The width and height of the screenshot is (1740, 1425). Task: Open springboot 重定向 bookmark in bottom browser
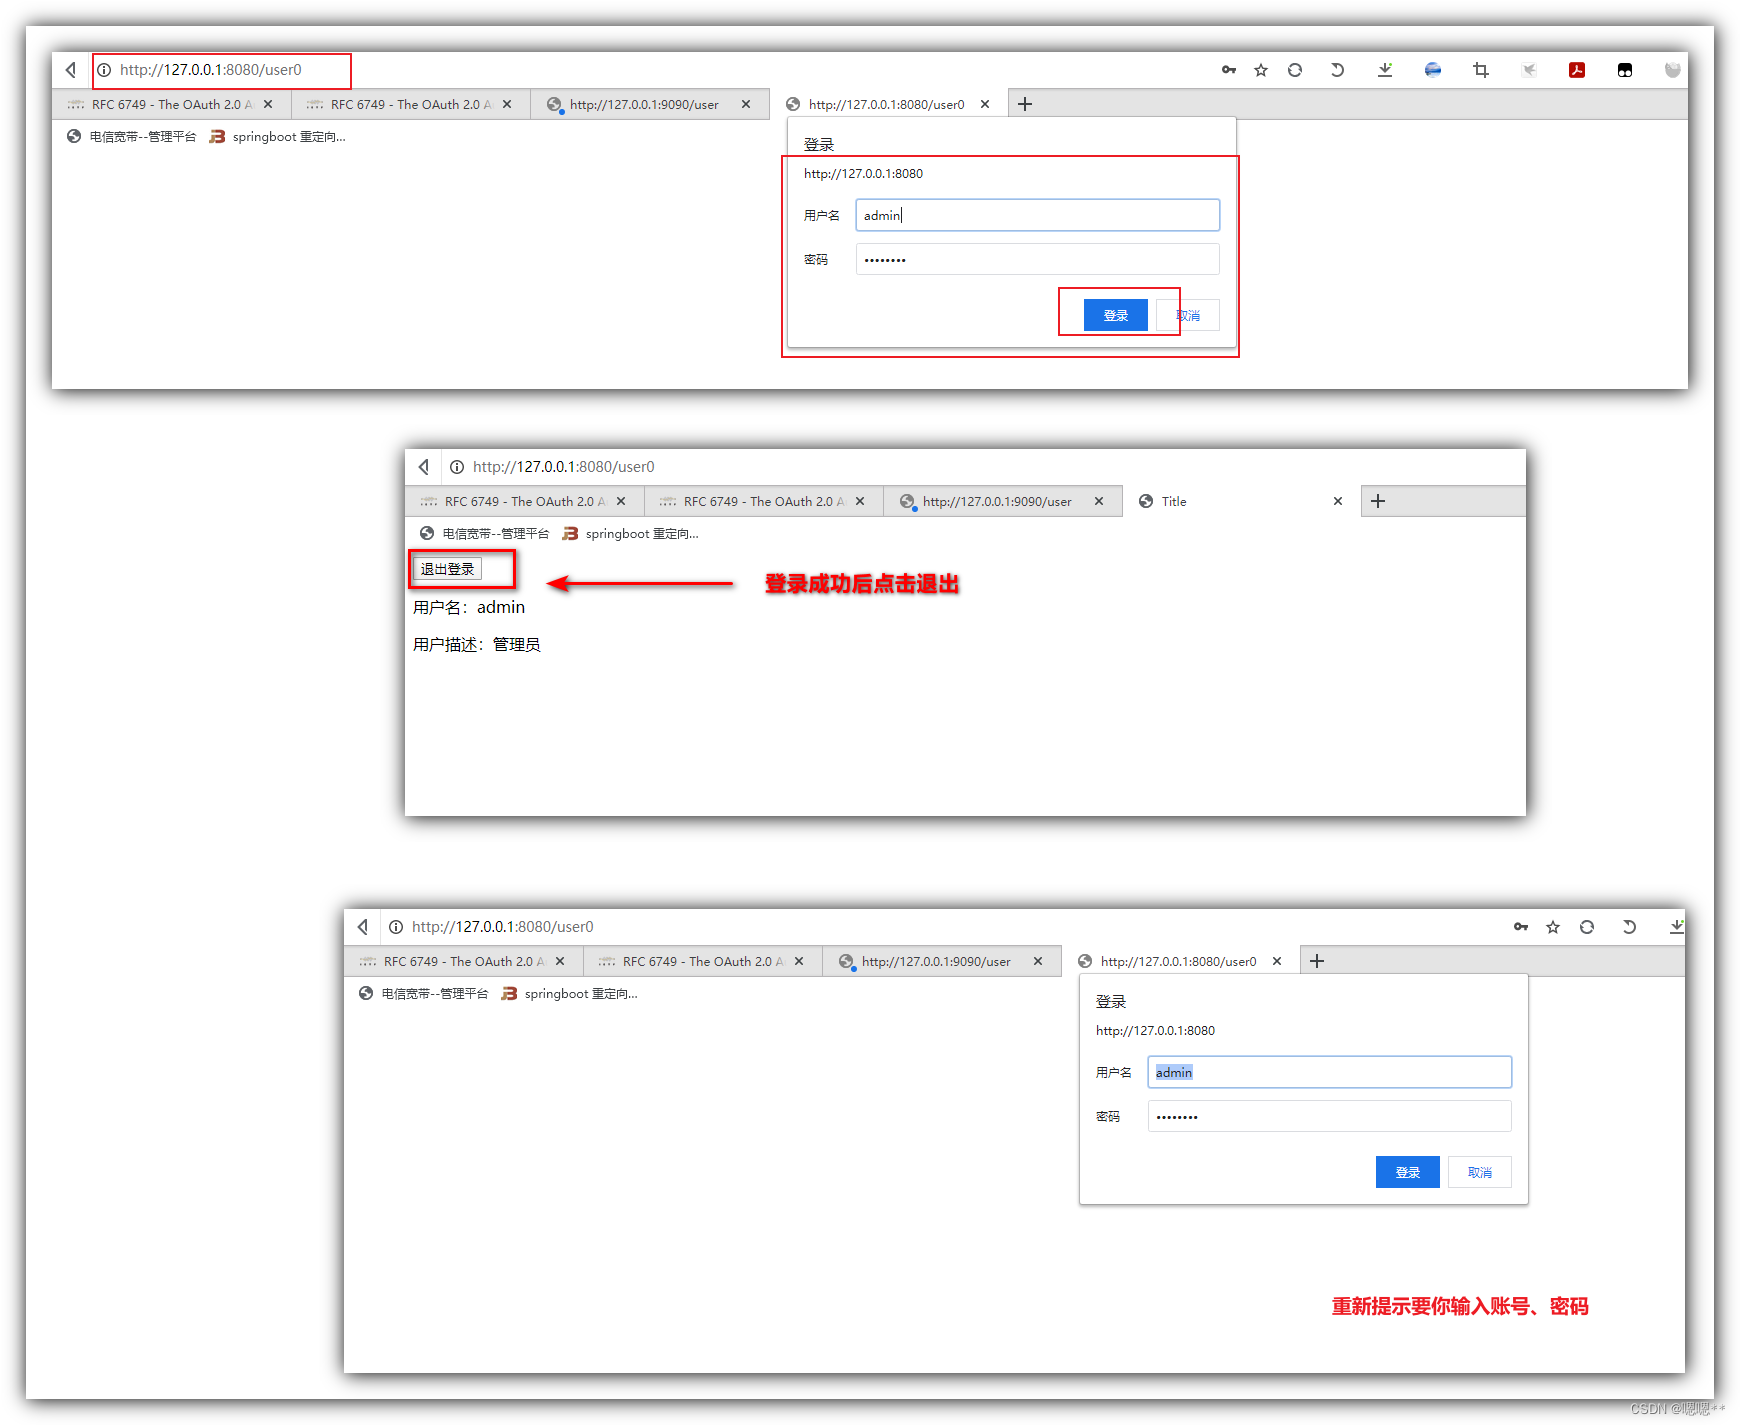(569, 994)
